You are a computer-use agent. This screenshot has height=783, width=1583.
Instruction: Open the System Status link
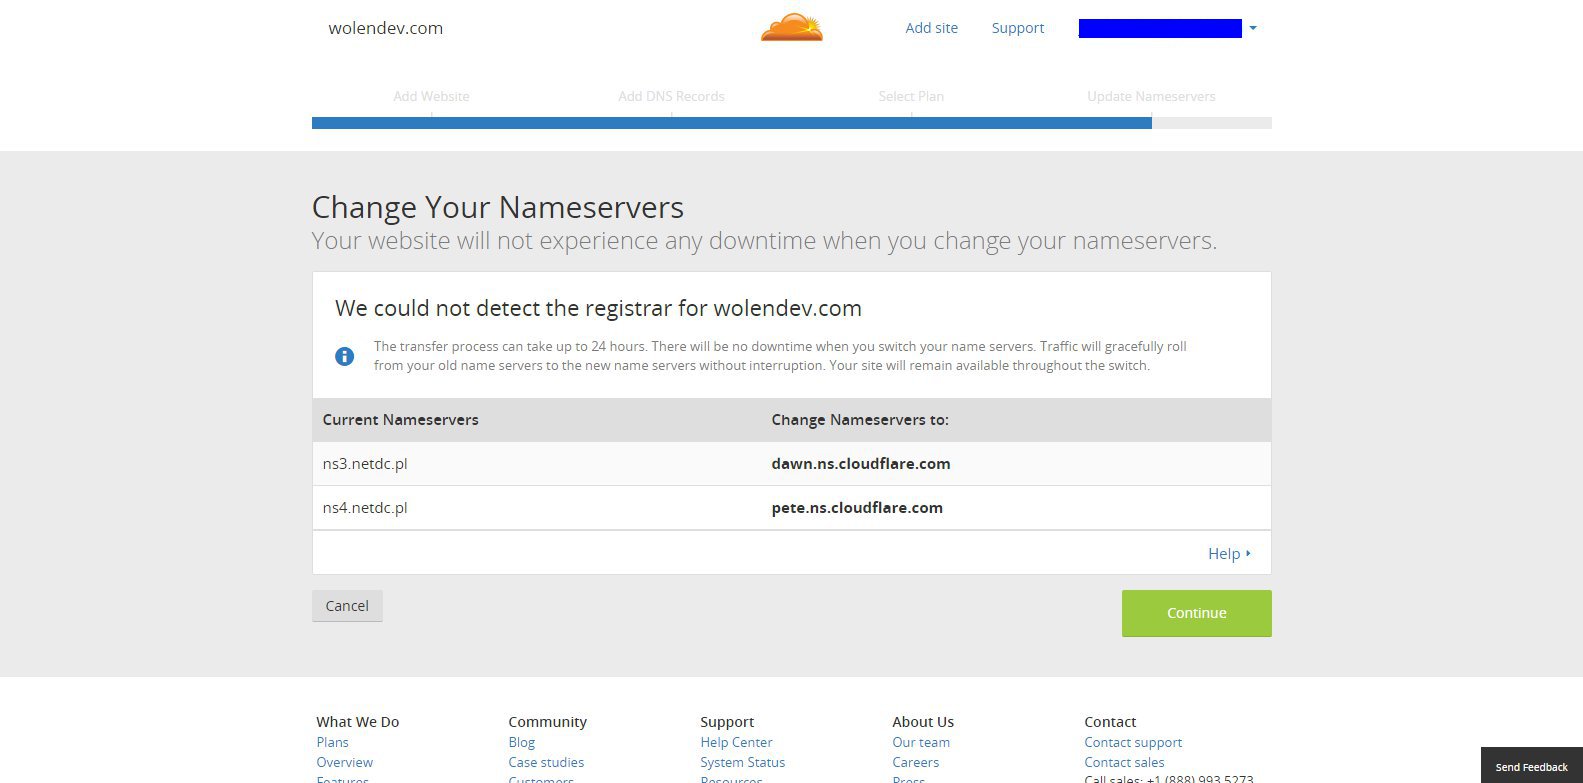742,762
